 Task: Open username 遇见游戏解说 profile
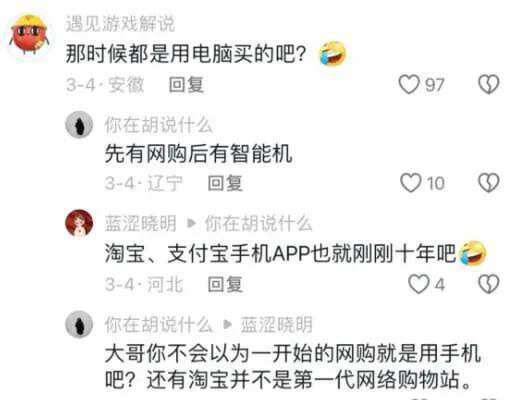point(120,24)
